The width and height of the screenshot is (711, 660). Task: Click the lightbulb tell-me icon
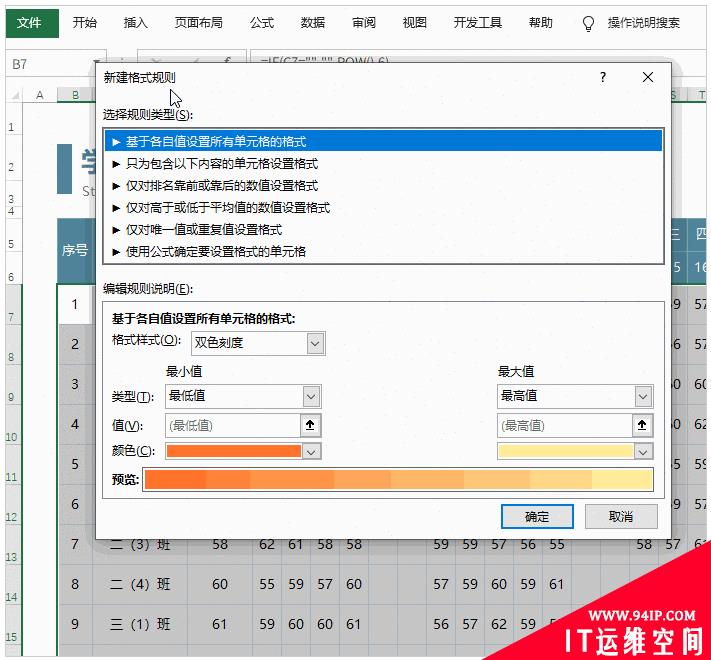588,23
